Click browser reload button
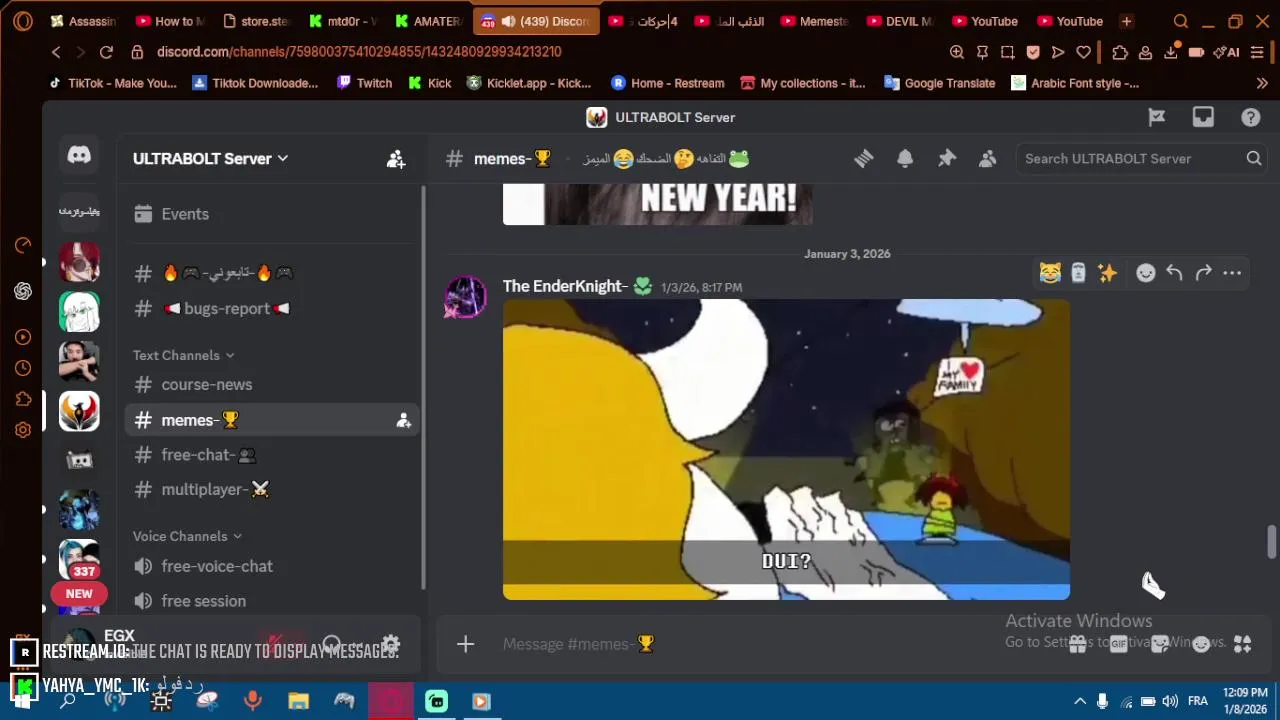 [x=106, y=52]
